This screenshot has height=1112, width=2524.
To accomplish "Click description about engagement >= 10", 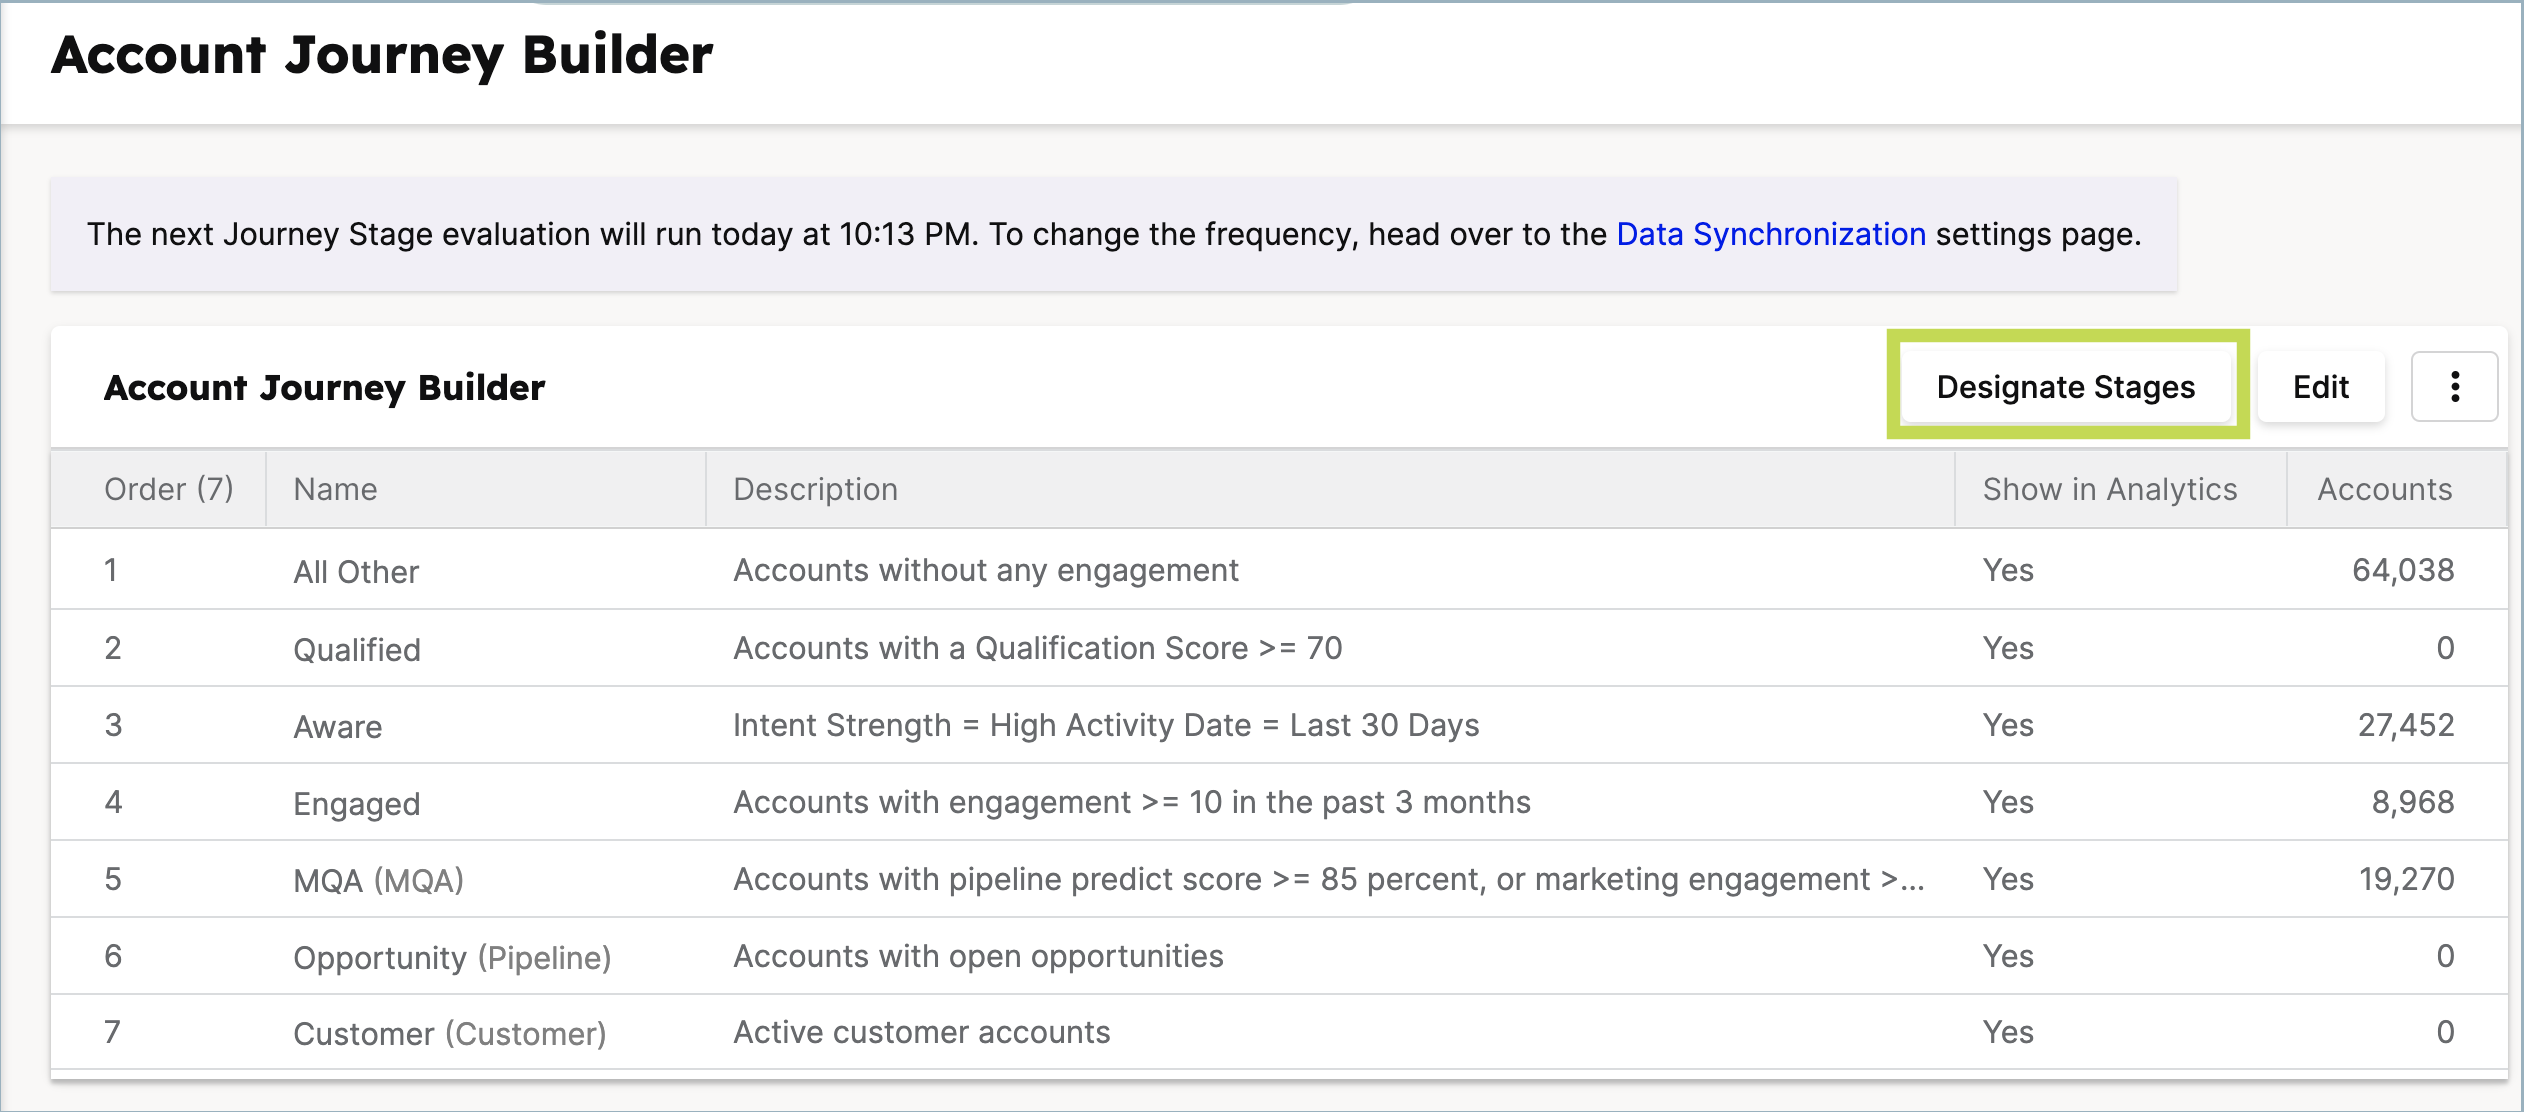I will pos(1132,802).
